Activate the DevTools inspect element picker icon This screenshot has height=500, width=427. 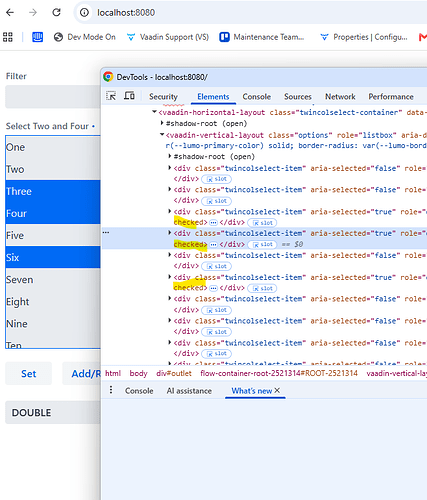pos(111,96)
